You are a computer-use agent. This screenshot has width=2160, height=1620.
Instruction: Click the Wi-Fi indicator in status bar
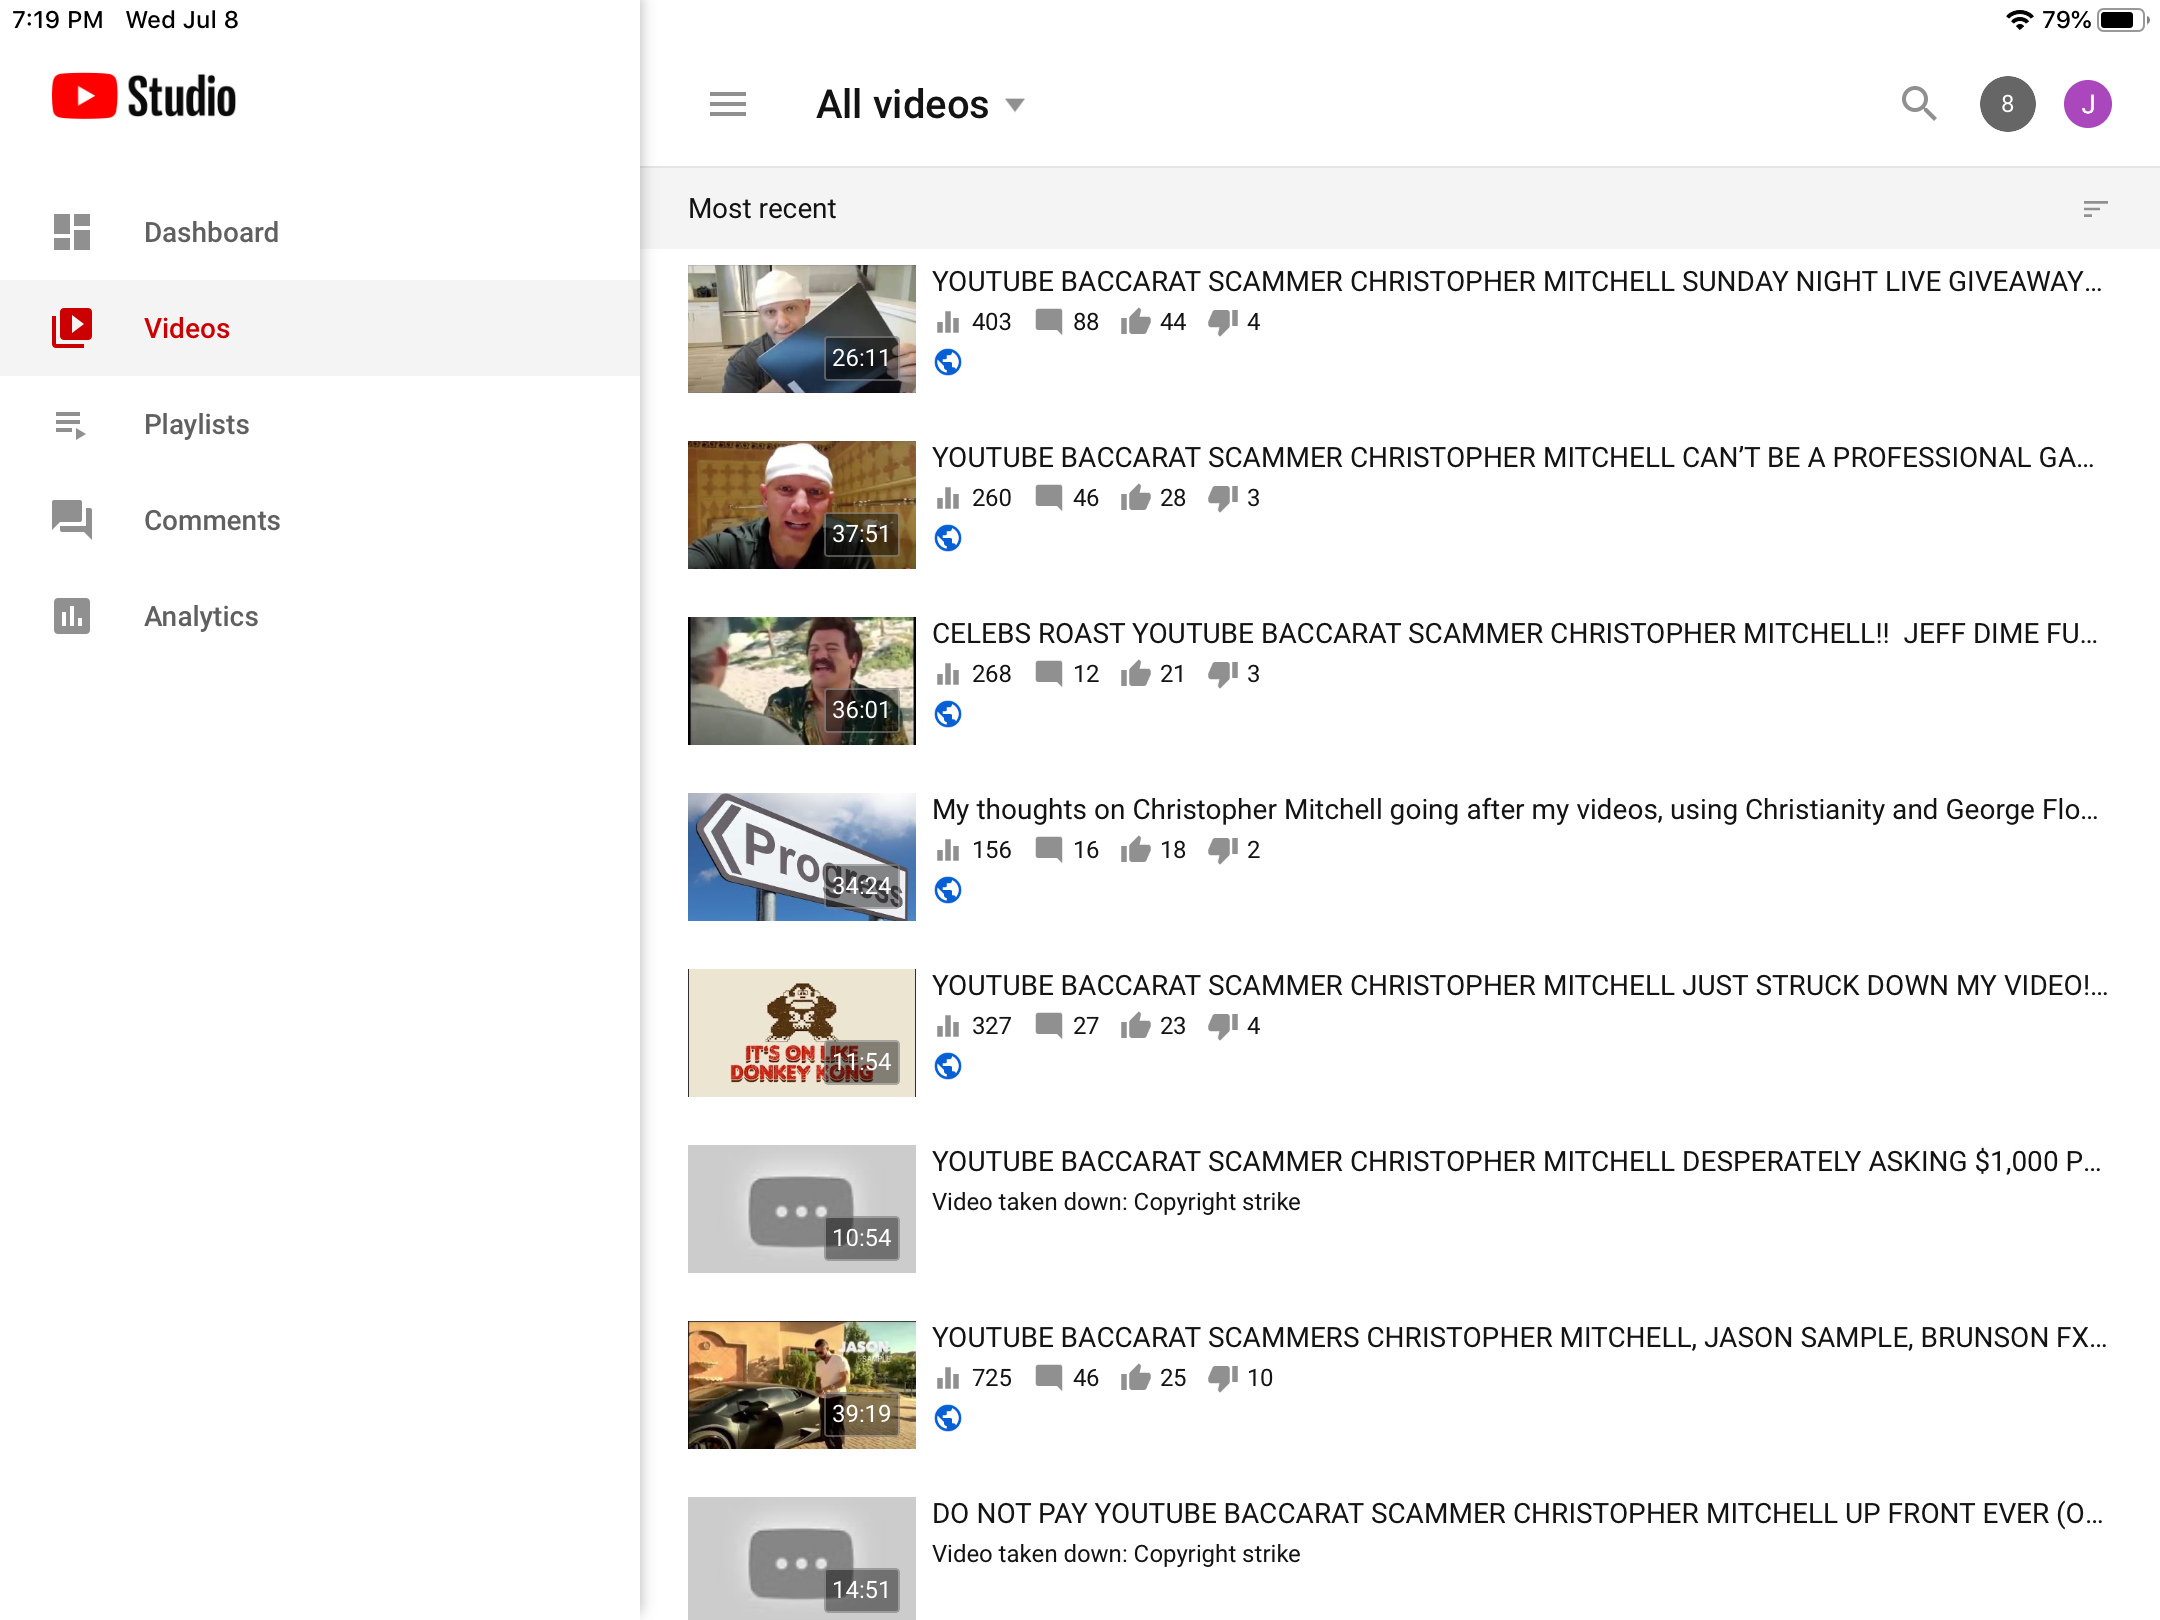(x=2020, y=20)
